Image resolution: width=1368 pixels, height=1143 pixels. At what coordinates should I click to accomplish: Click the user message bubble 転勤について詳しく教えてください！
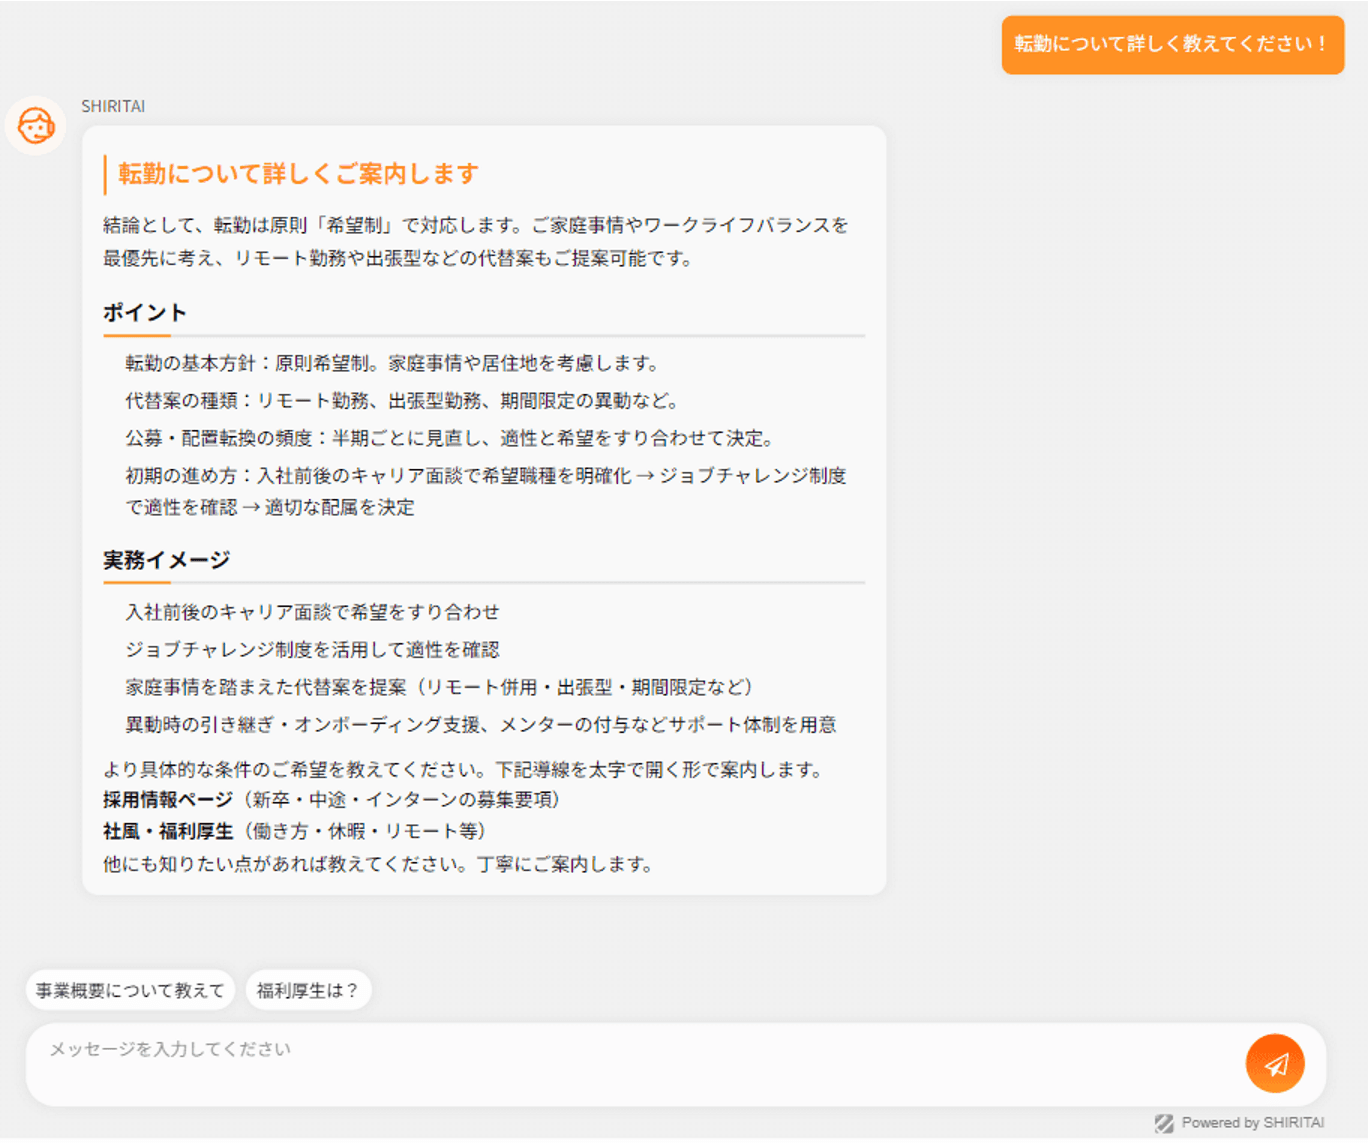coord(1172,45)
